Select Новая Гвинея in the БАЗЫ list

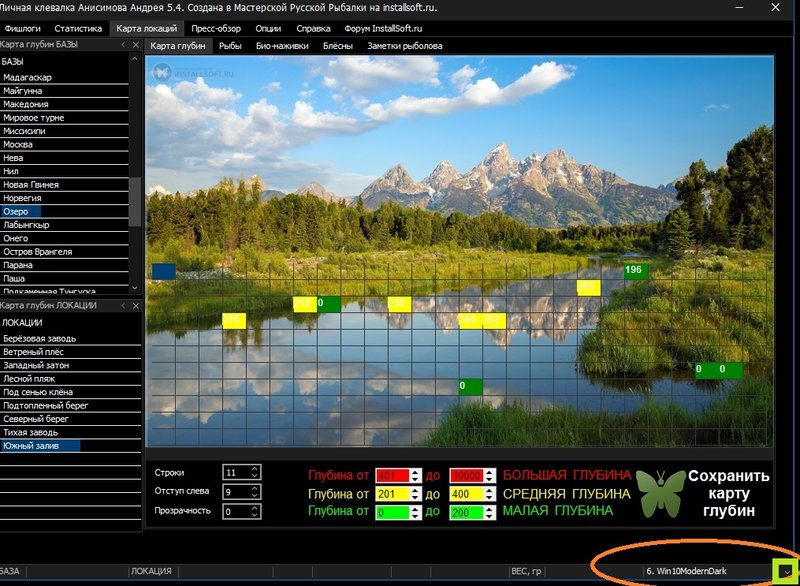tap(64, 185)
